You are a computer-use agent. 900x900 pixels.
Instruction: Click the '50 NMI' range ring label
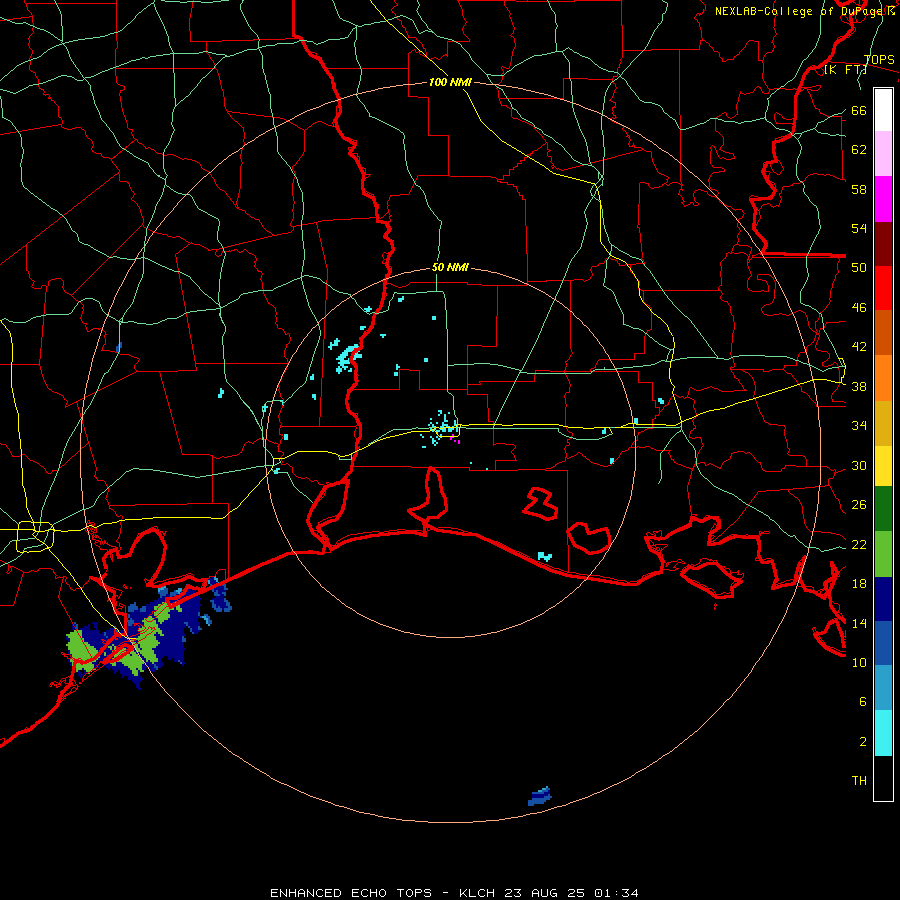[450, 267]
